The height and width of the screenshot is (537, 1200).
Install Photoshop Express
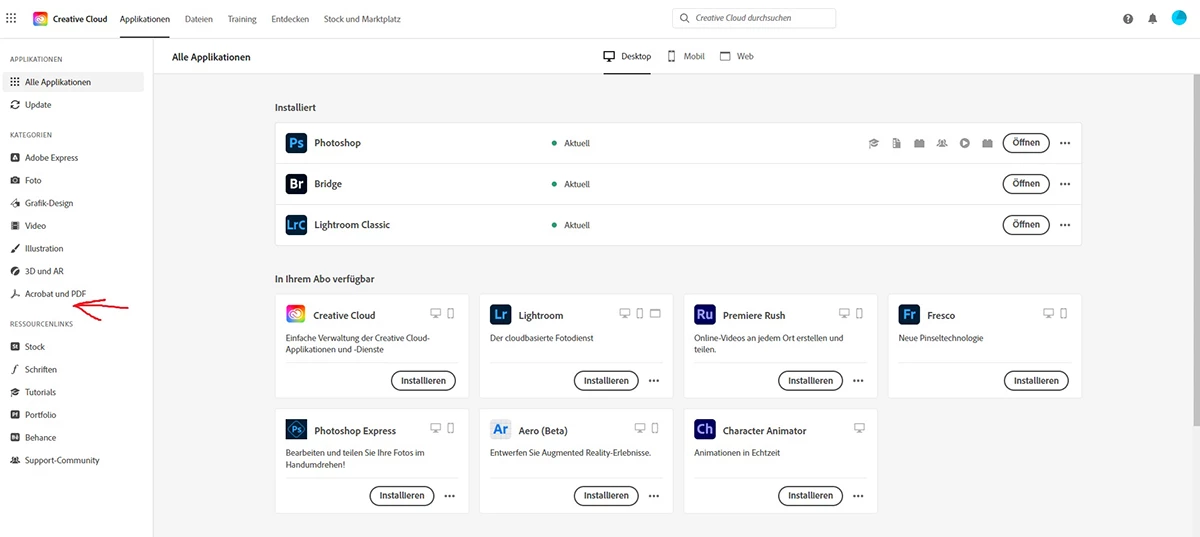click(x=402, y=496)
